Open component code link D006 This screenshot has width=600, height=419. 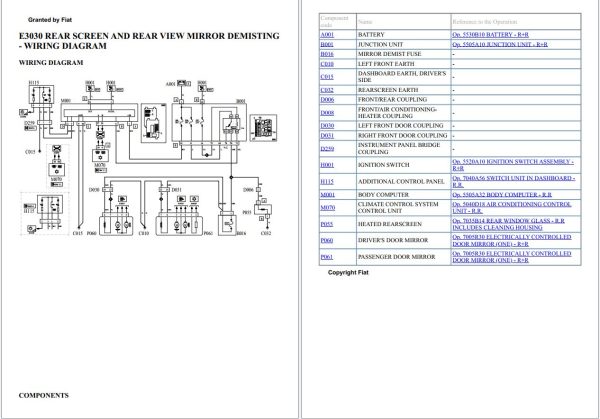click(327, 100)
